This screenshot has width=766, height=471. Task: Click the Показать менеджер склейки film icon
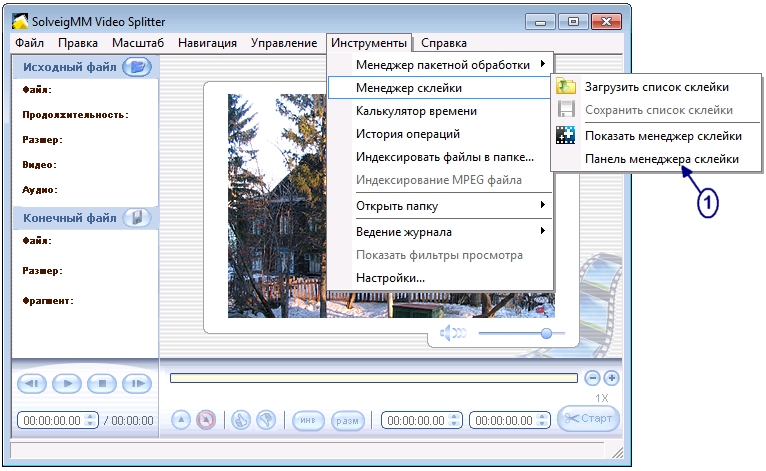pyautogui.click(x=566, y=135)
